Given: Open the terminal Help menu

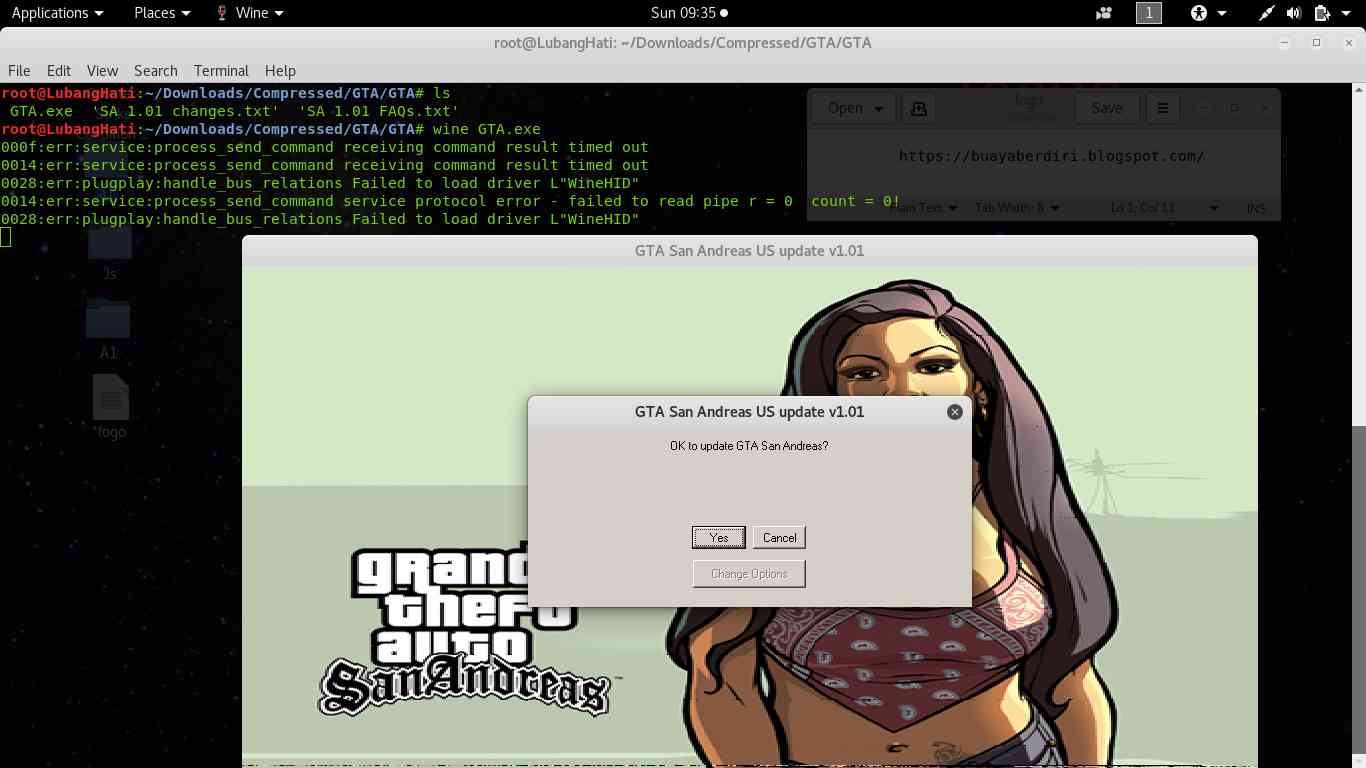Looking at the screenshot, I should [280, 71].
